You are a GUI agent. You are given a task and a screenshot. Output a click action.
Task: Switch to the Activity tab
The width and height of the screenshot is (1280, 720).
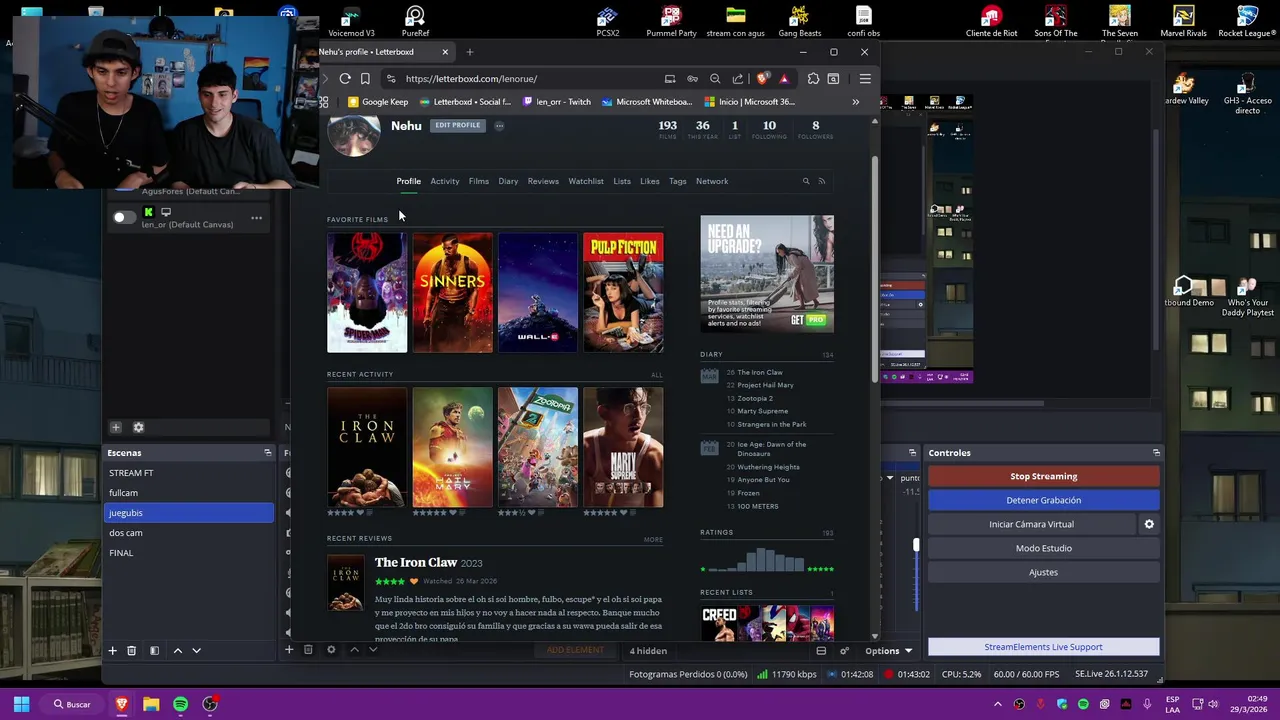coord(445,181)
